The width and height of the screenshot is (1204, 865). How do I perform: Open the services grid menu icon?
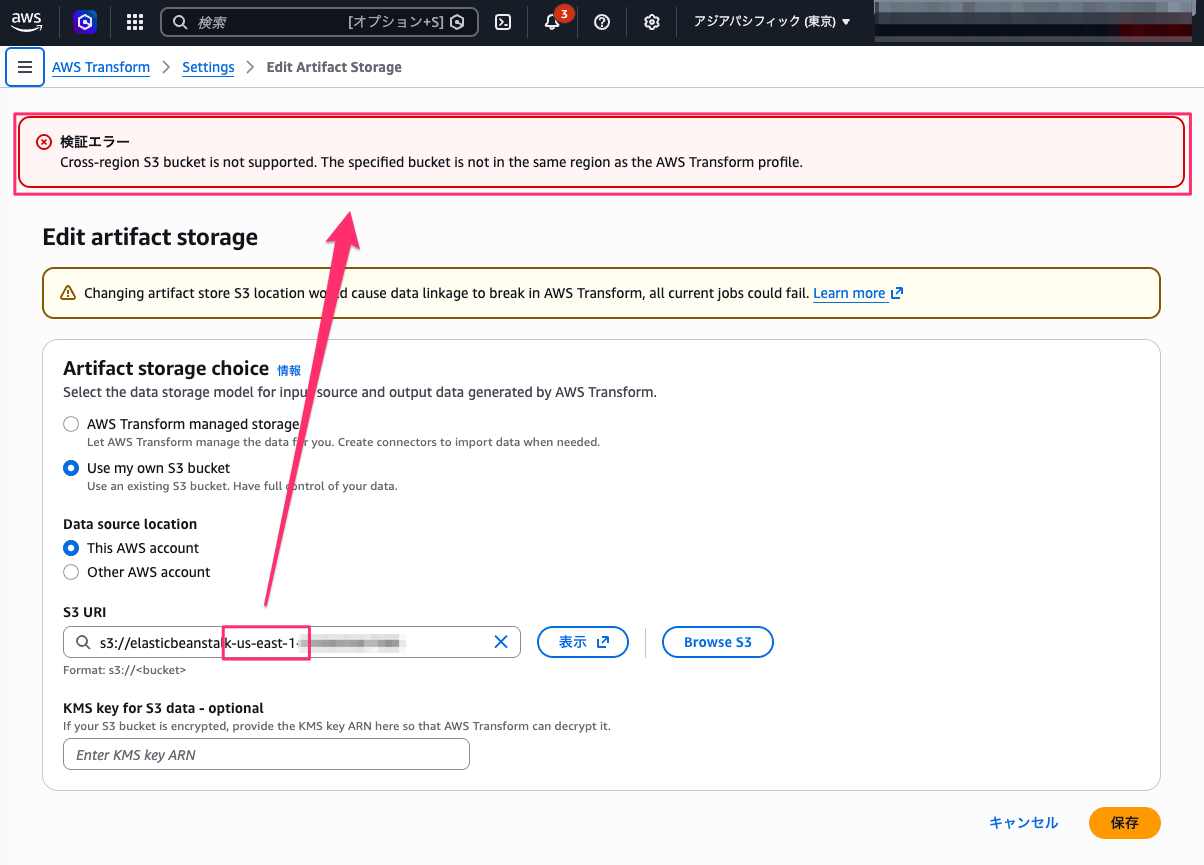(135, 22)
